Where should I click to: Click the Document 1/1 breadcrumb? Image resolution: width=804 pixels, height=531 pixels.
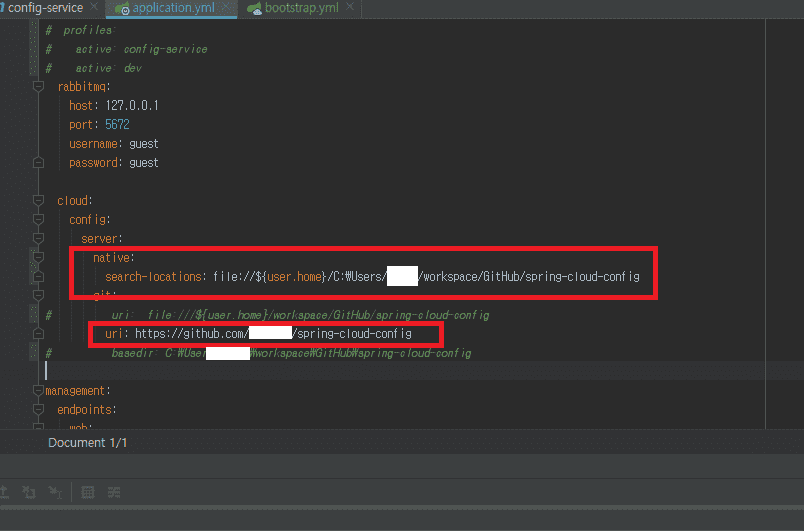tap(87, 443)
